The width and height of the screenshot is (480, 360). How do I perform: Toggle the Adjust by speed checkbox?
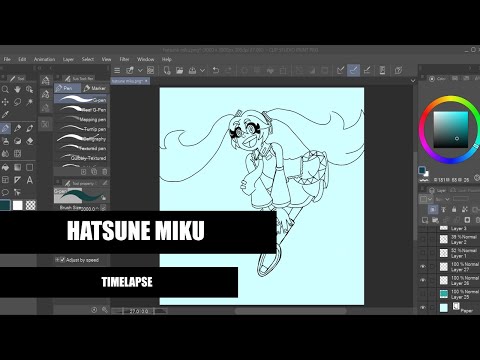[x=62, y=260]
